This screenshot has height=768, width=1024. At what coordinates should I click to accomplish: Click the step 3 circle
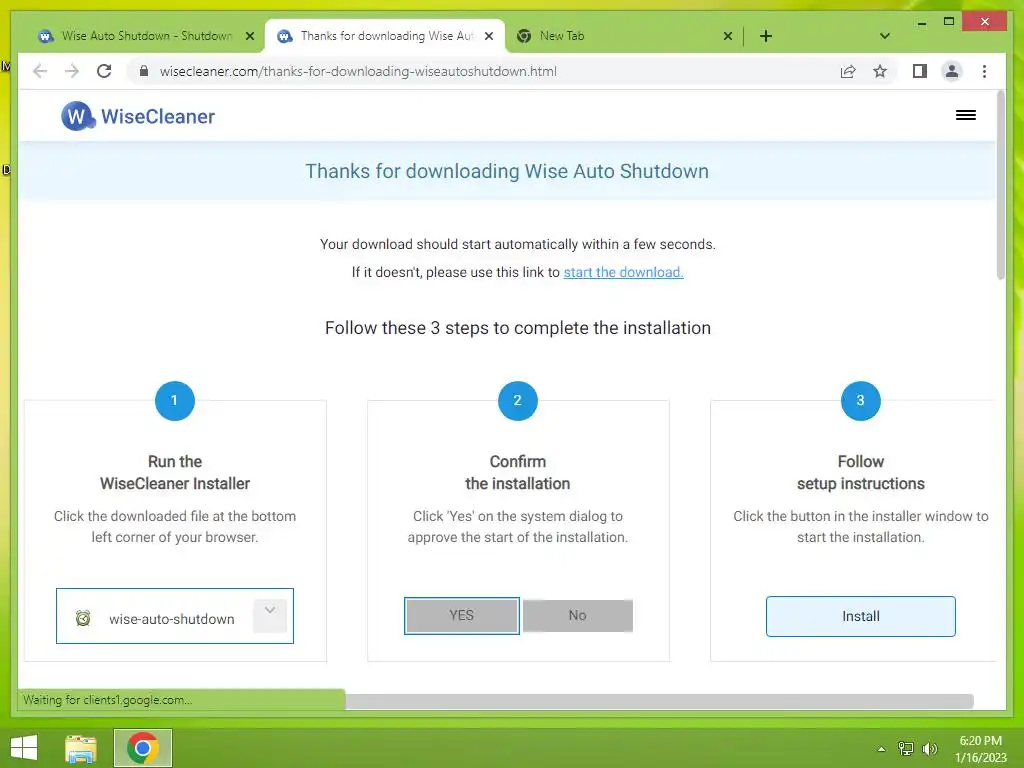point(860,400)
